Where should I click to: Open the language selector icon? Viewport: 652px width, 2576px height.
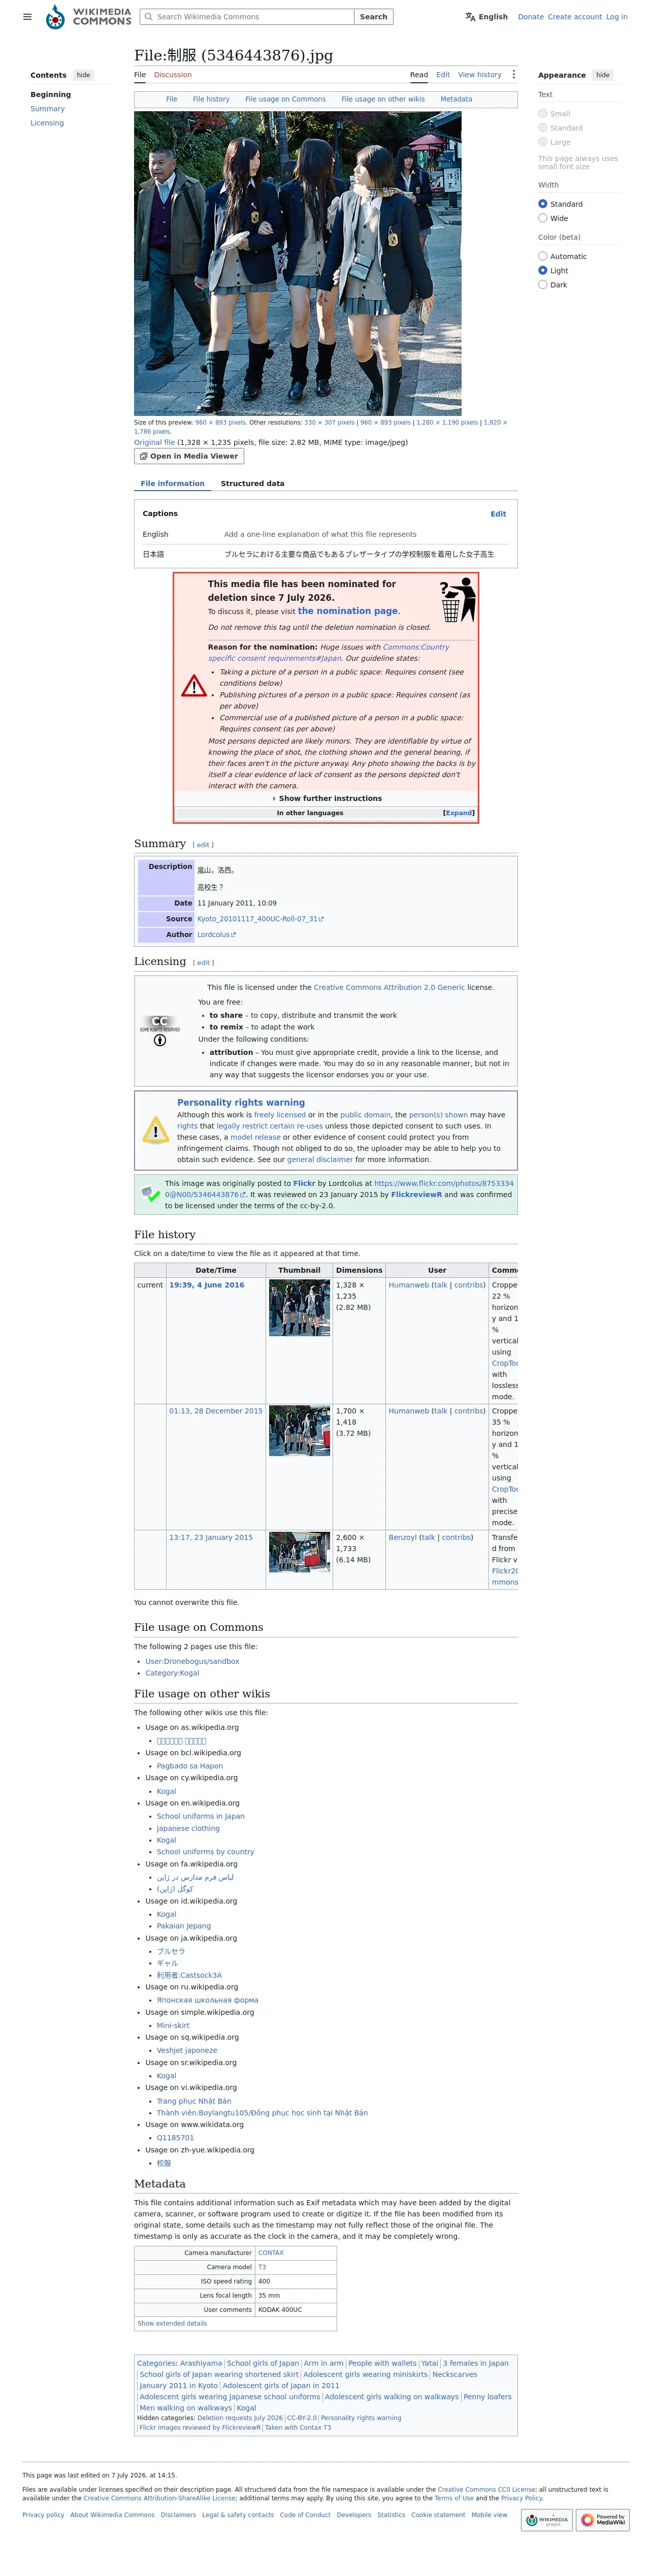pyautogui.click(x=471, y=17)
